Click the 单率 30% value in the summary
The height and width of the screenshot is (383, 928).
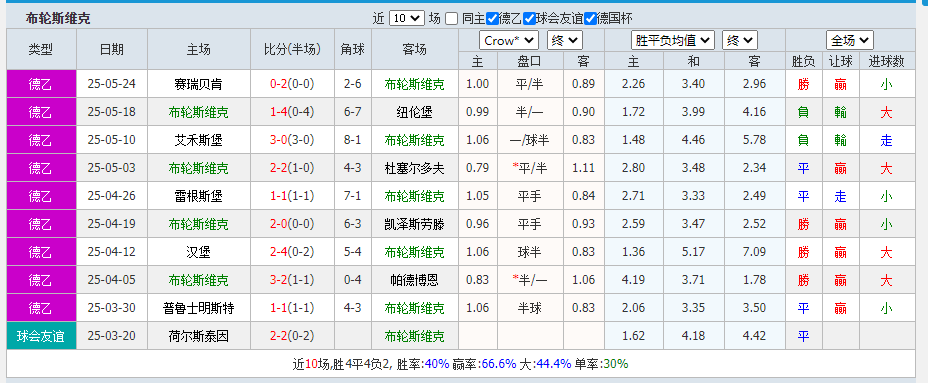pos(616,363)
